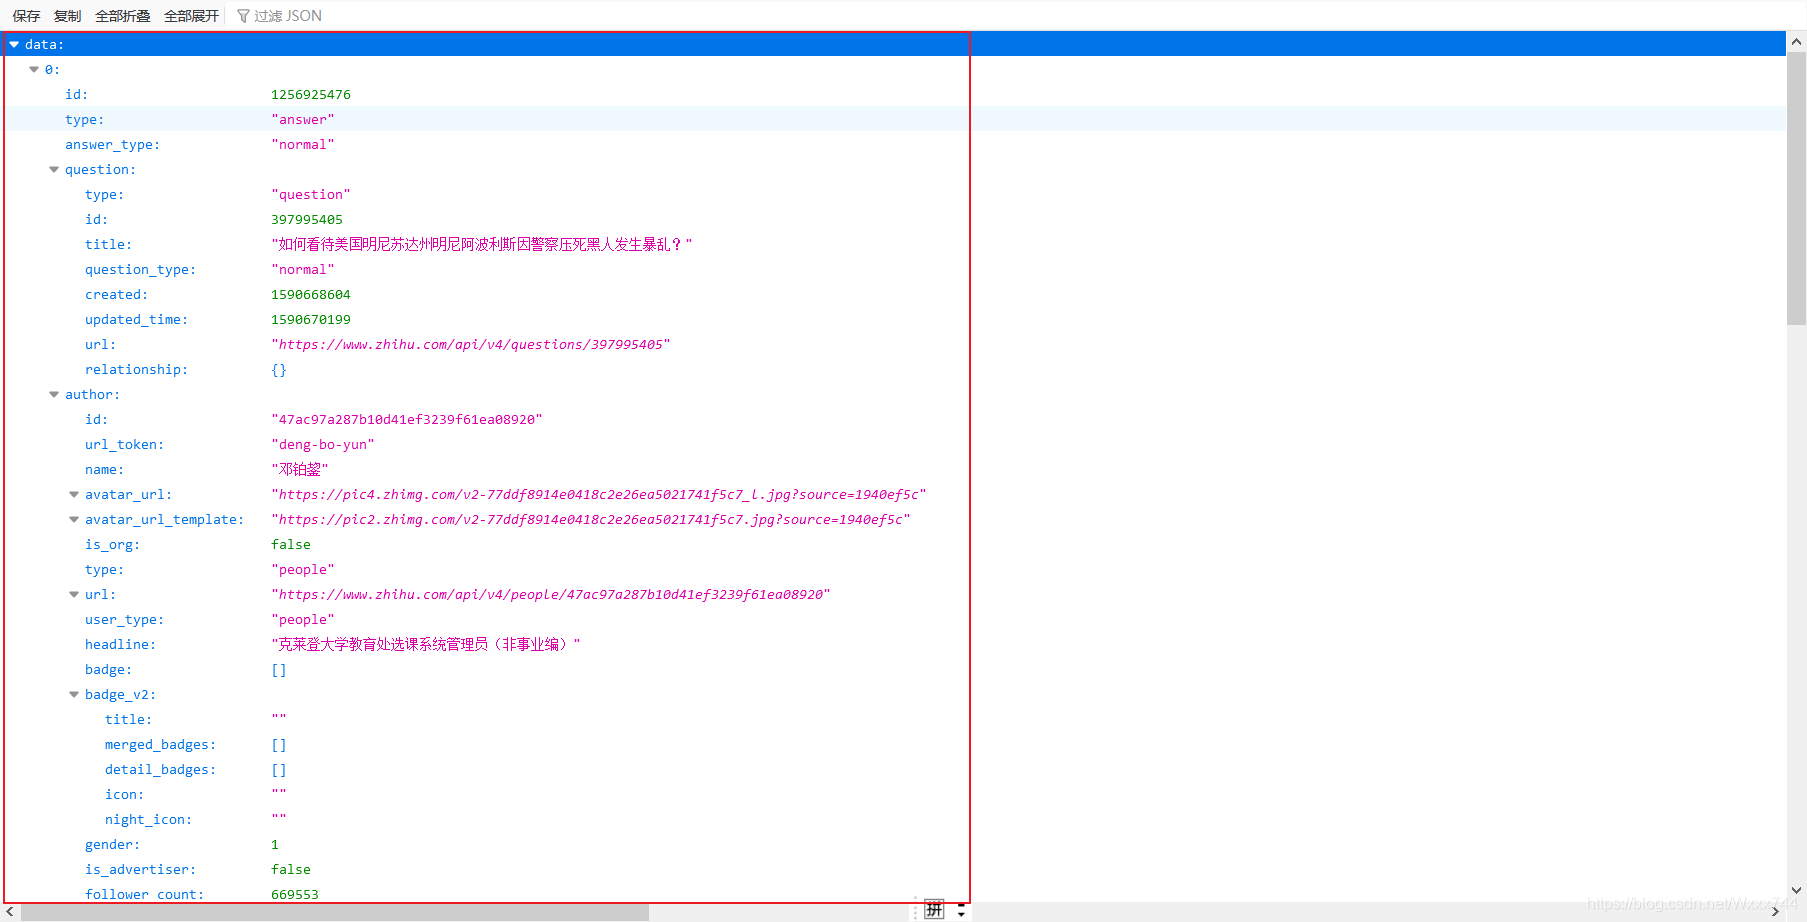Click the questions/397995405 API URL value
The width and height of the screenshot is (1807, 922).
(471, 344)
